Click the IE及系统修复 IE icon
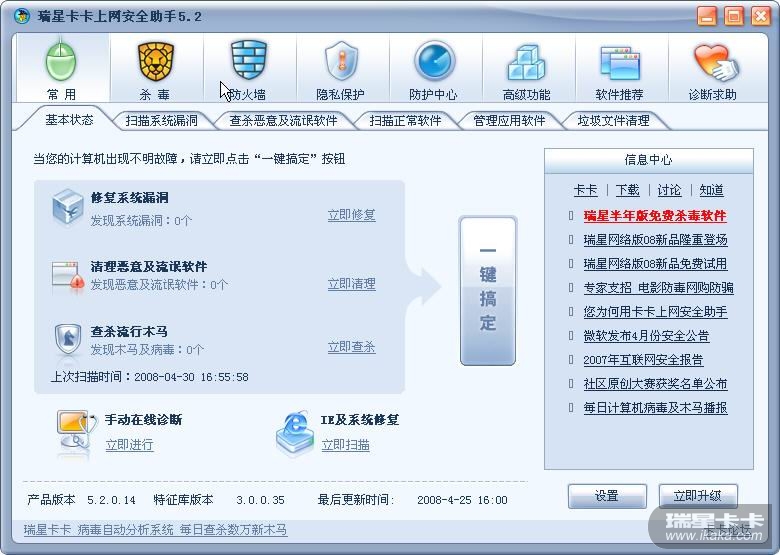Image resolution: width=780 pixels, height=555 pixels. 295,432
